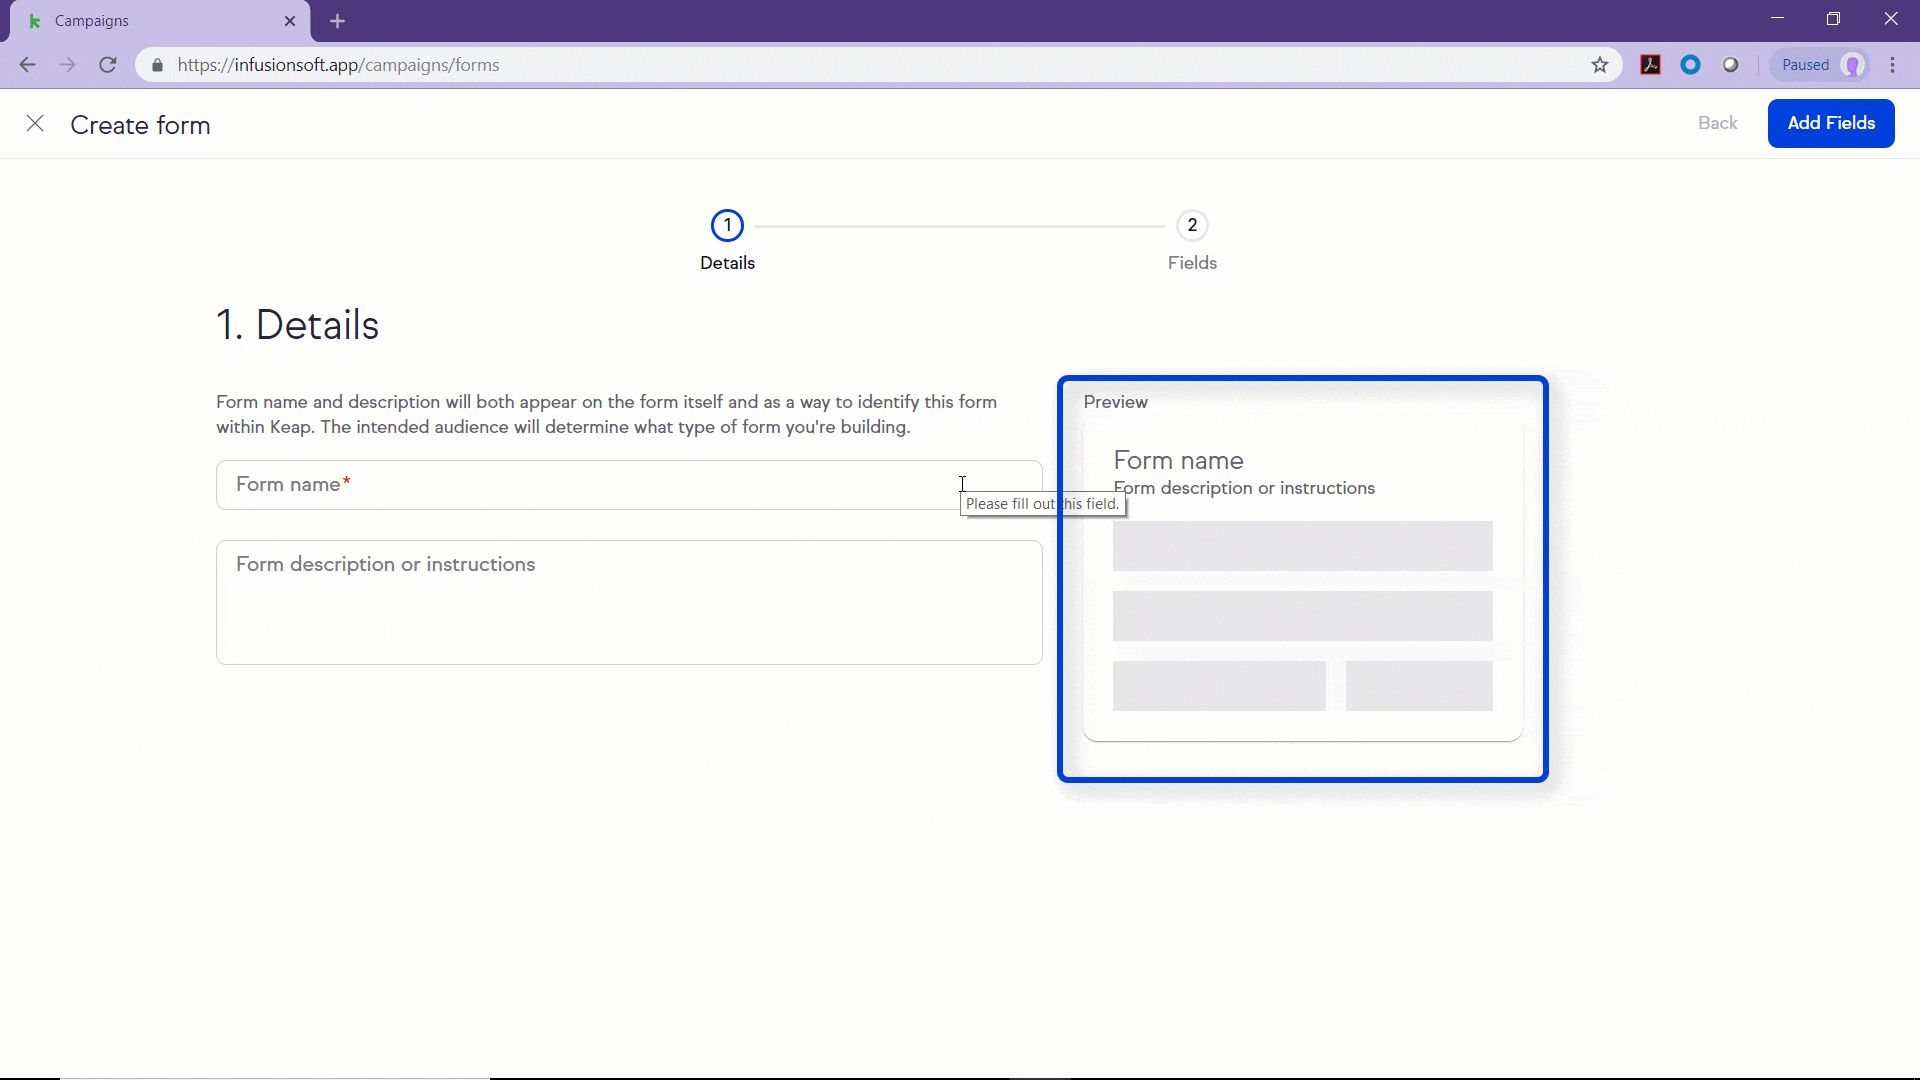1920x1080 pixels.
Task: Select step 1 Details circle
Action: coord(727,225)
